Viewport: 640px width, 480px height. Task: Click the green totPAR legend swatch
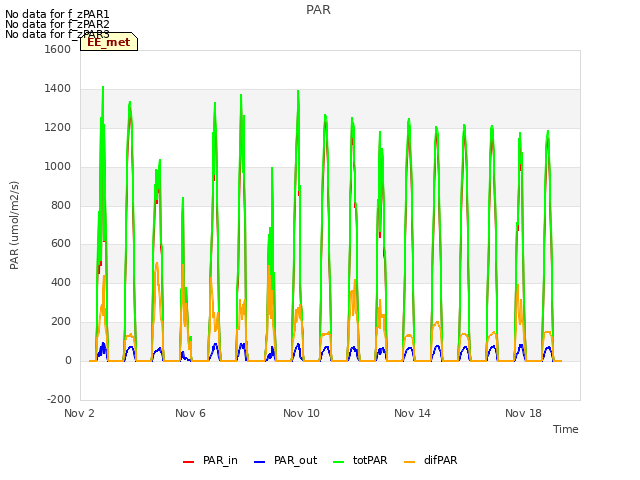coord(339,462)
